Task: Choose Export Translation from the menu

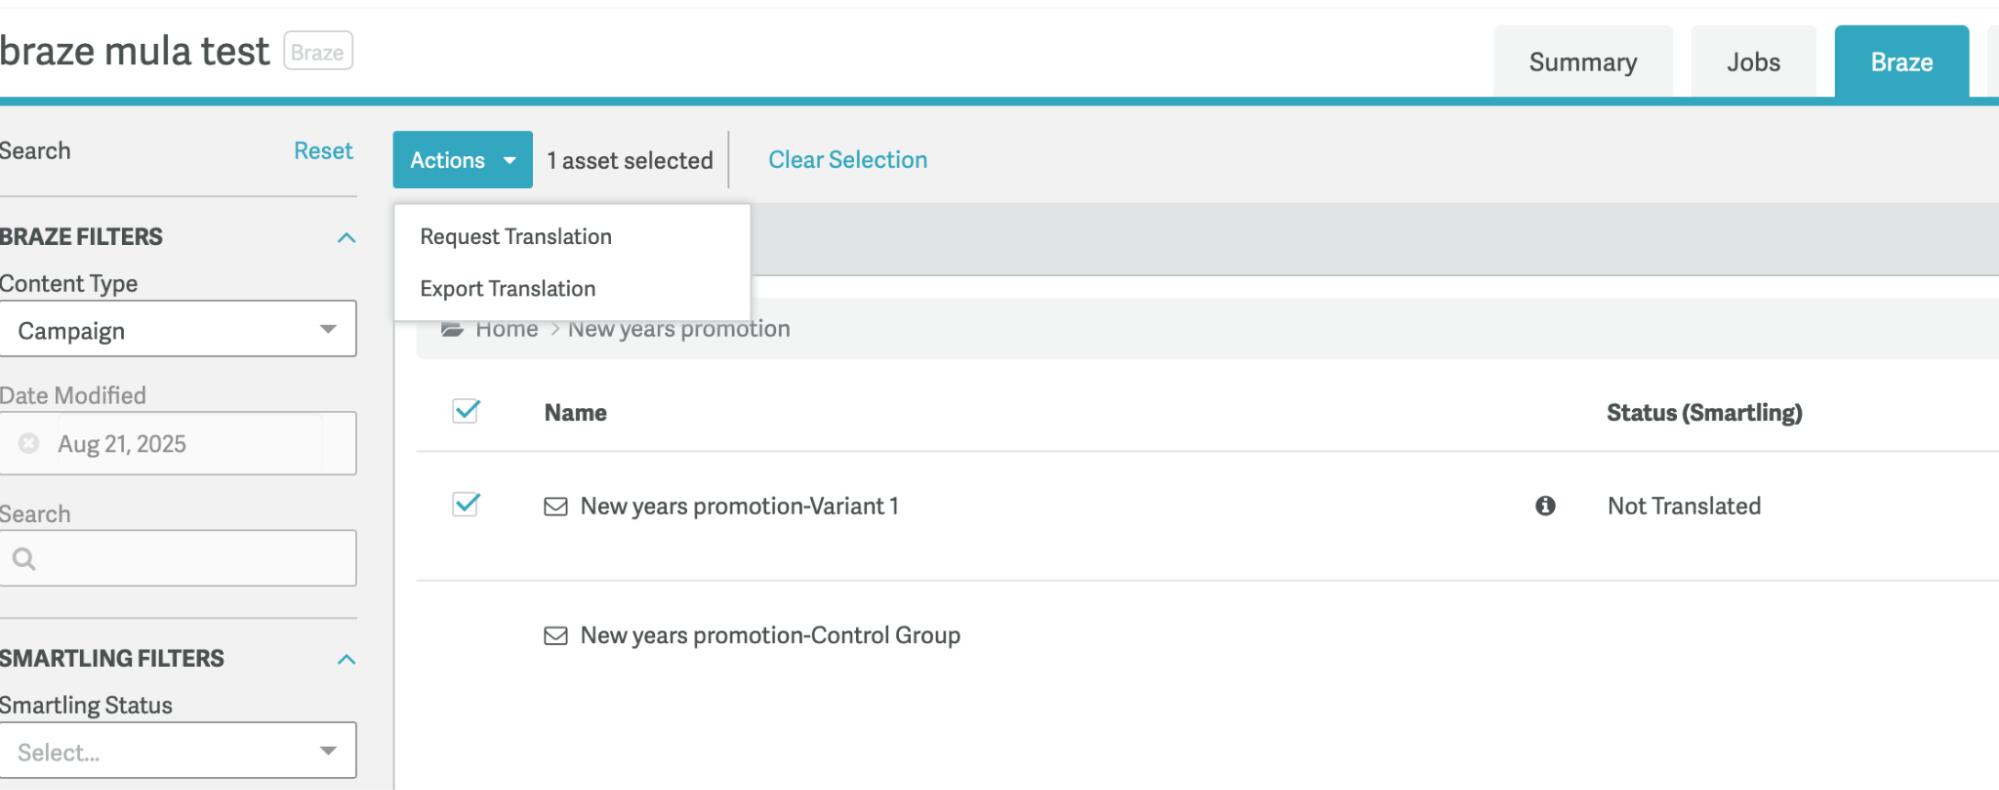Action: click(508, 289)
